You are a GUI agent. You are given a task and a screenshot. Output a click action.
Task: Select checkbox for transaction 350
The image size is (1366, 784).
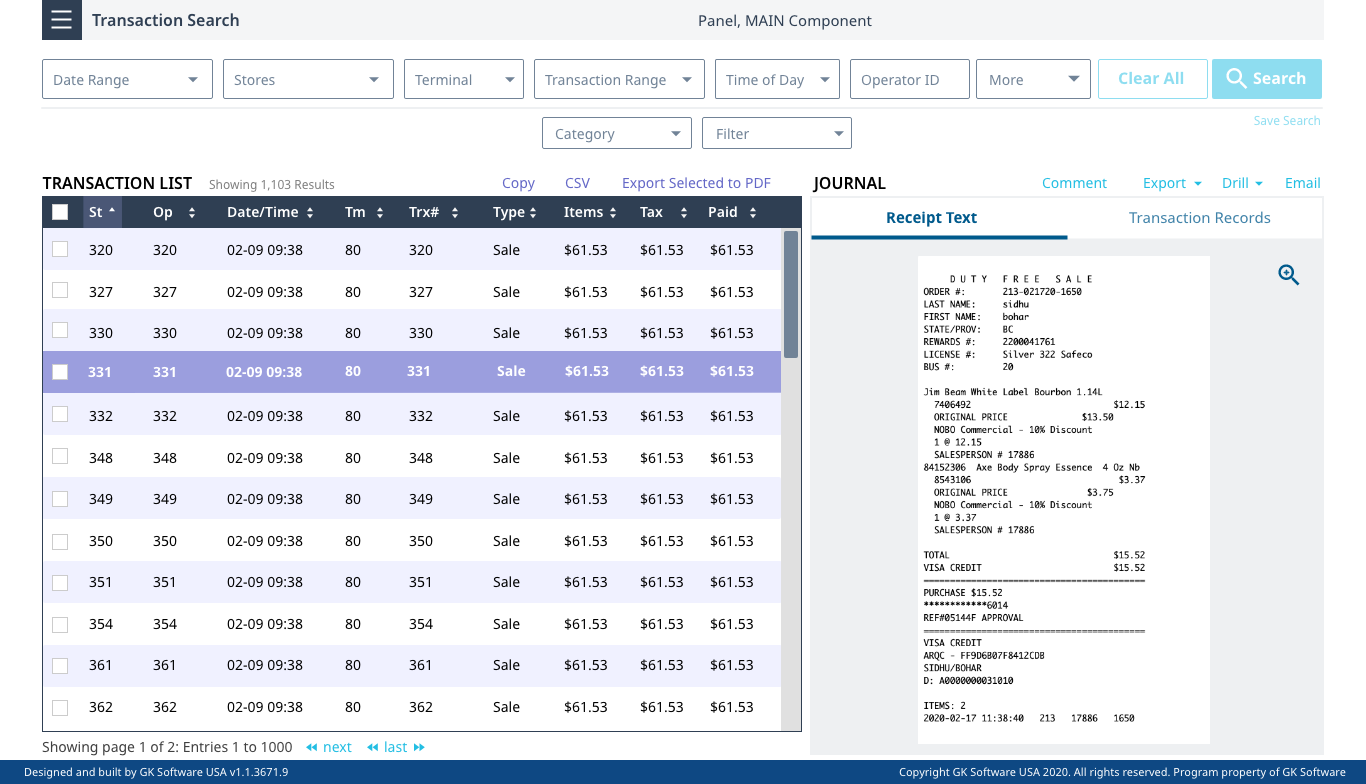tap(60, 541)
